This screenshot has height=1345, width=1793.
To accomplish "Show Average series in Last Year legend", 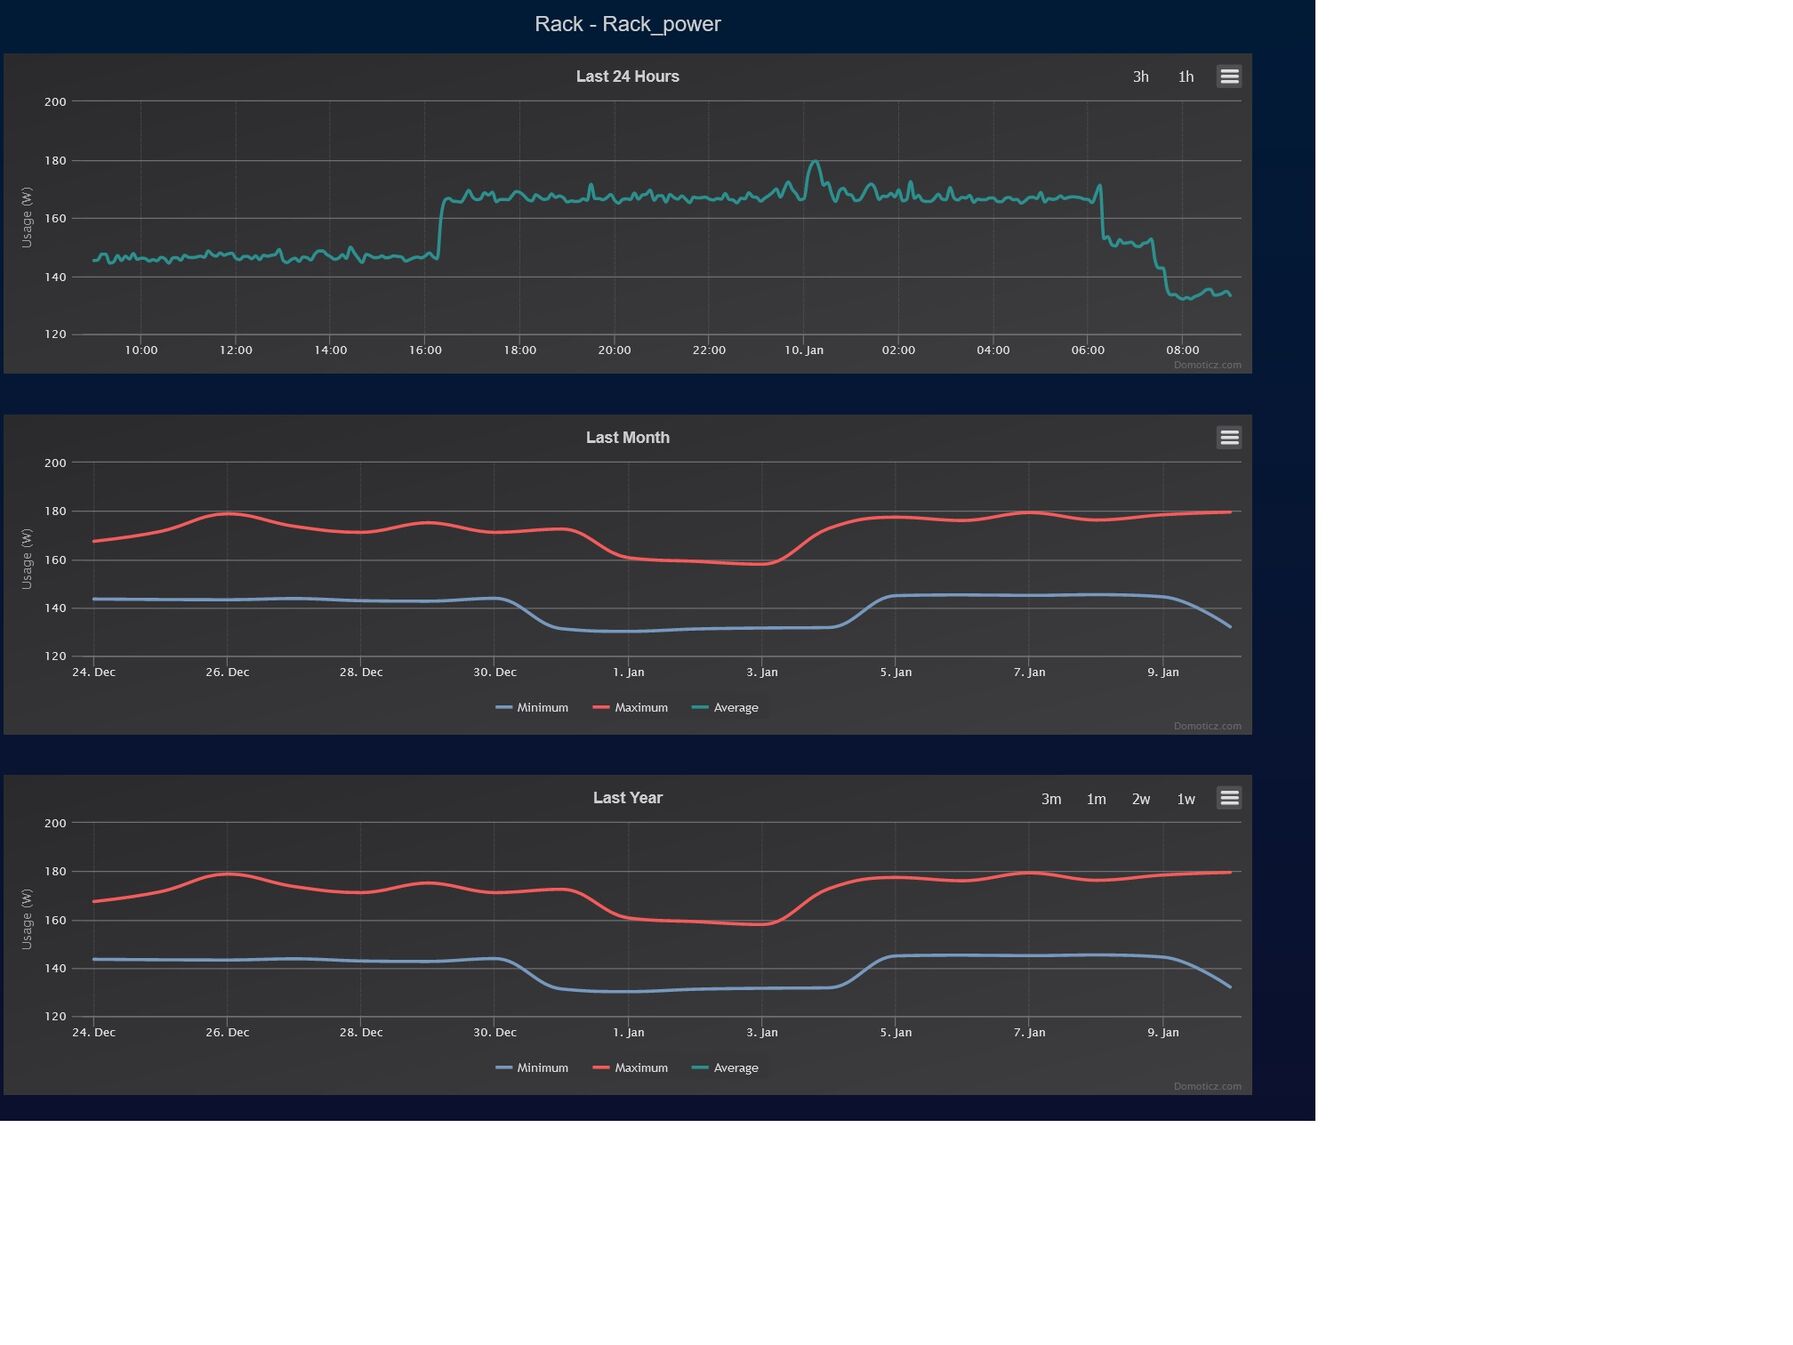I will 725,1067.
